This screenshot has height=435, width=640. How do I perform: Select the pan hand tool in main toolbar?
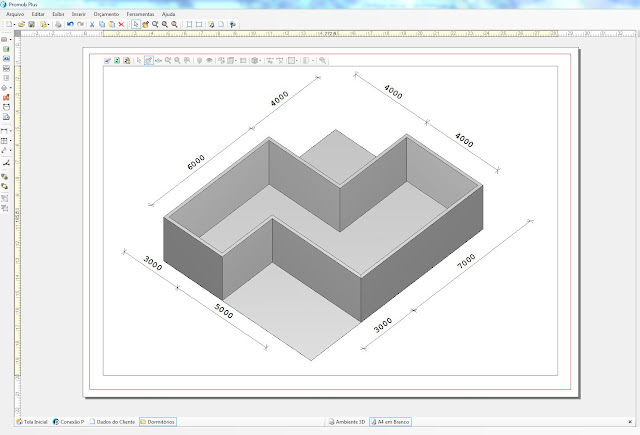pos(145,24)
